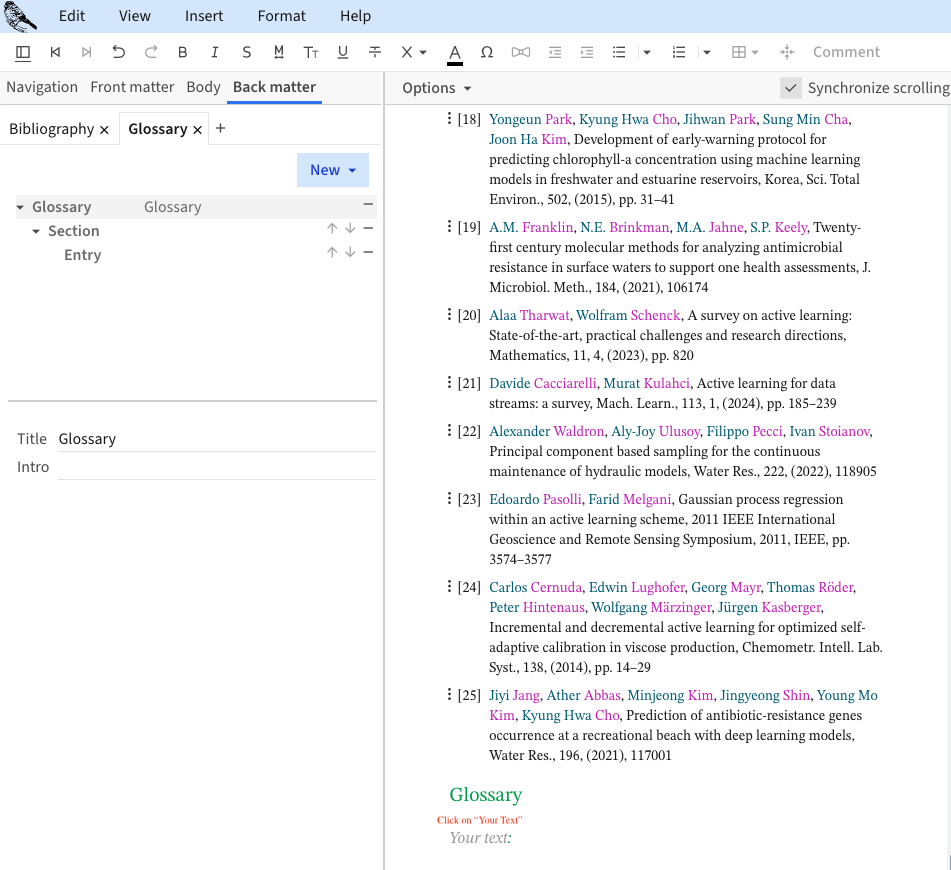This screenshot has height=870, width=951.
Task: Switch to the Front matter tab
Action: 132,87
